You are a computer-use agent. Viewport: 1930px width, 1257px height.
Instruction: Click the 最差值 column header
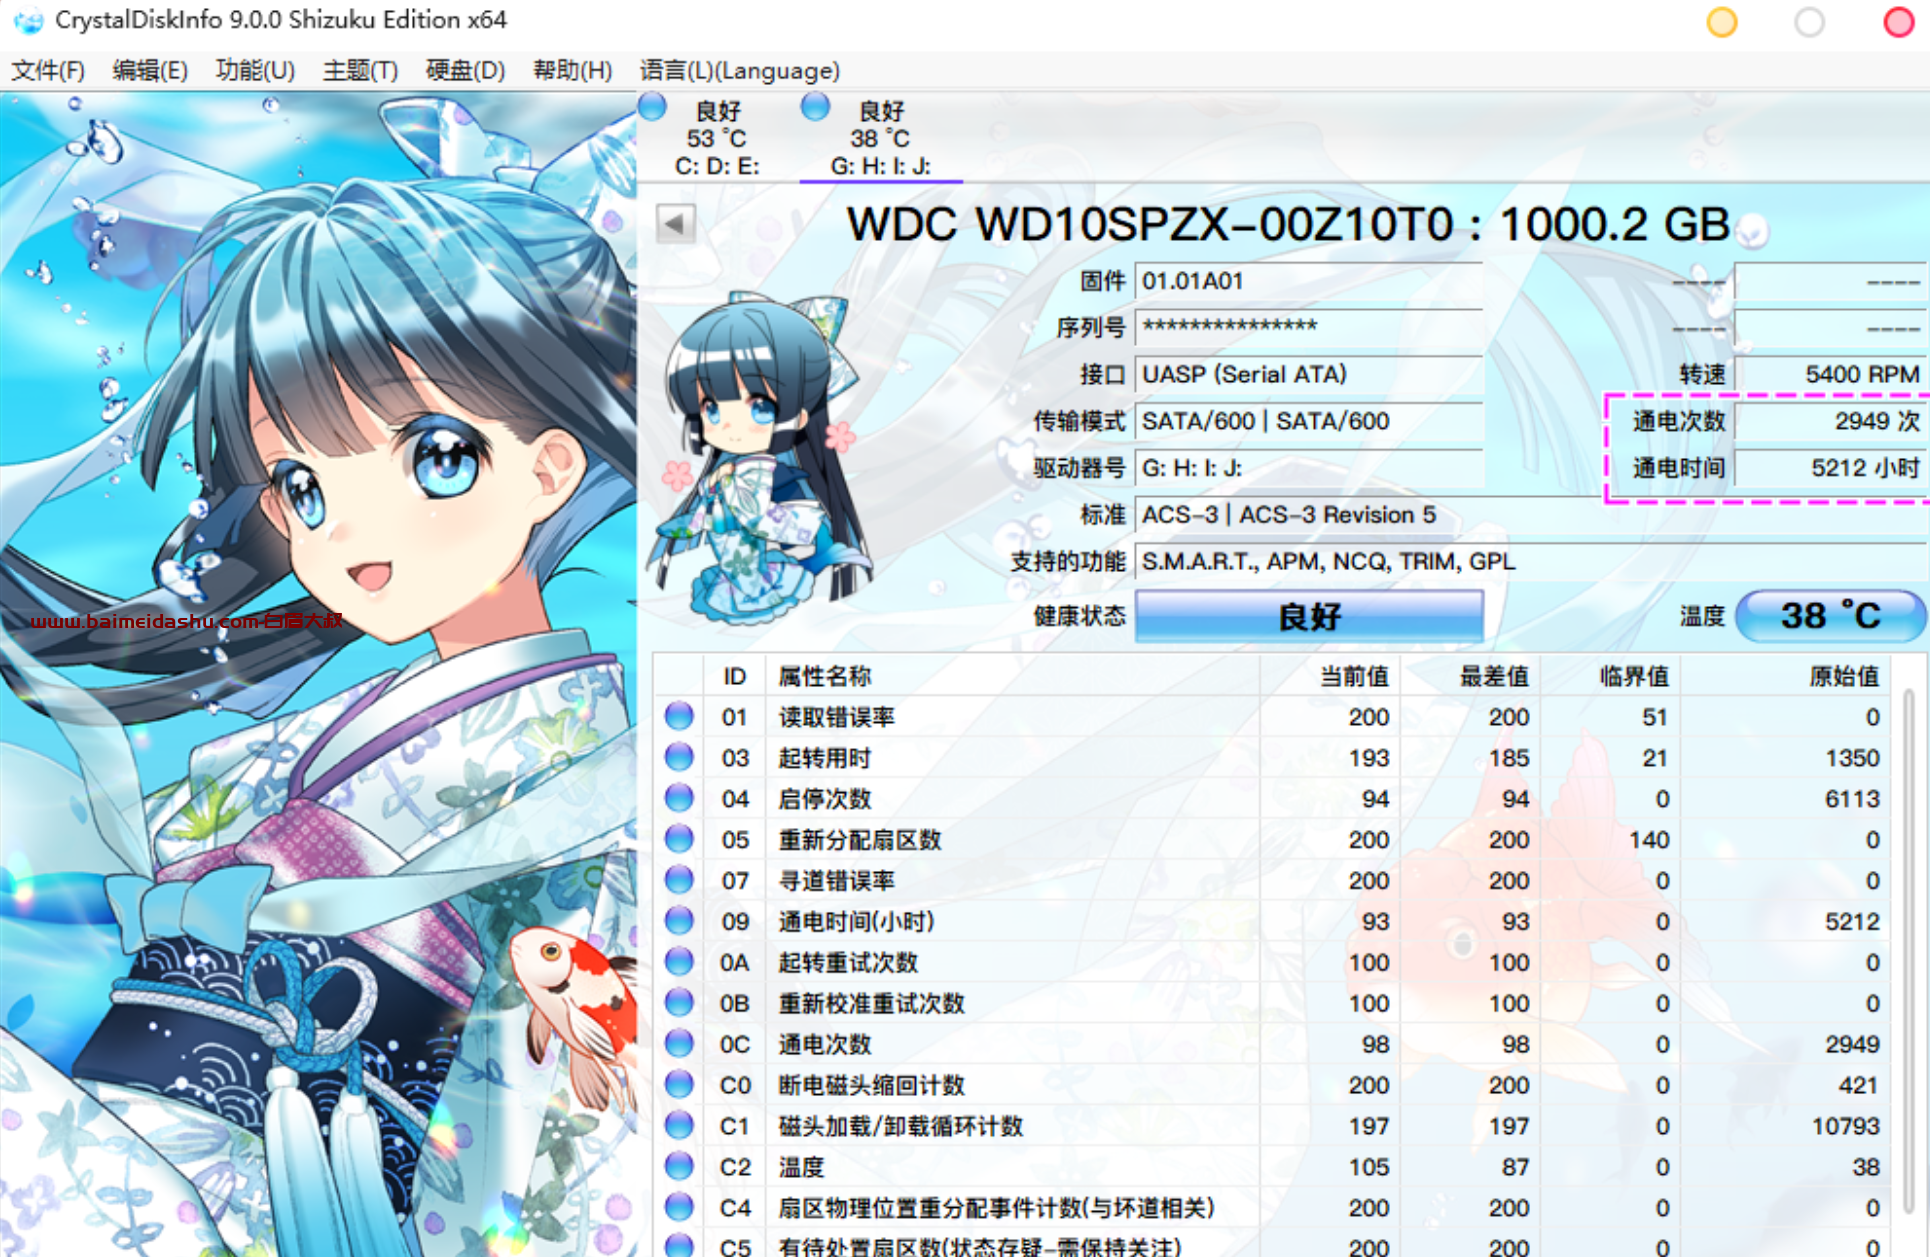point(1470,676)
